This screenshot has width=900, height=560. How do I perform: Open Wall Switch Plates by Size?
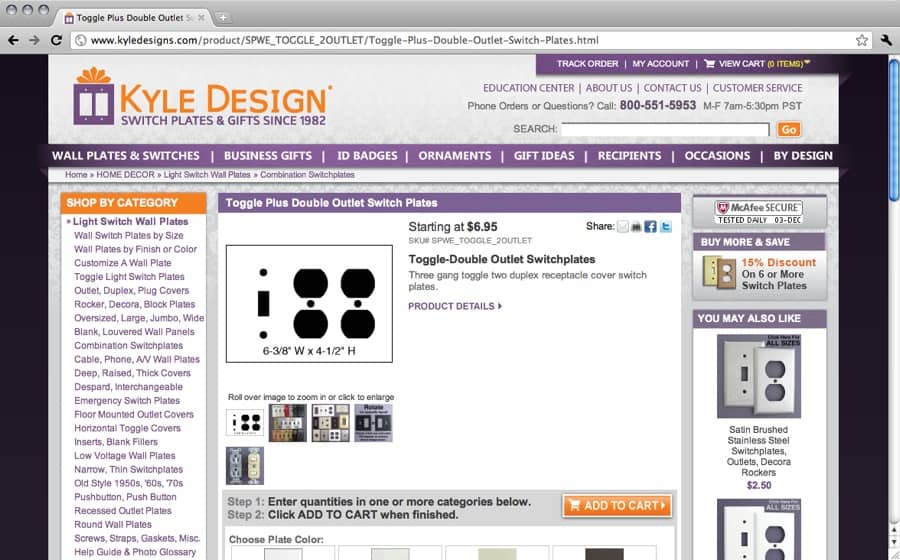point(129,235)
